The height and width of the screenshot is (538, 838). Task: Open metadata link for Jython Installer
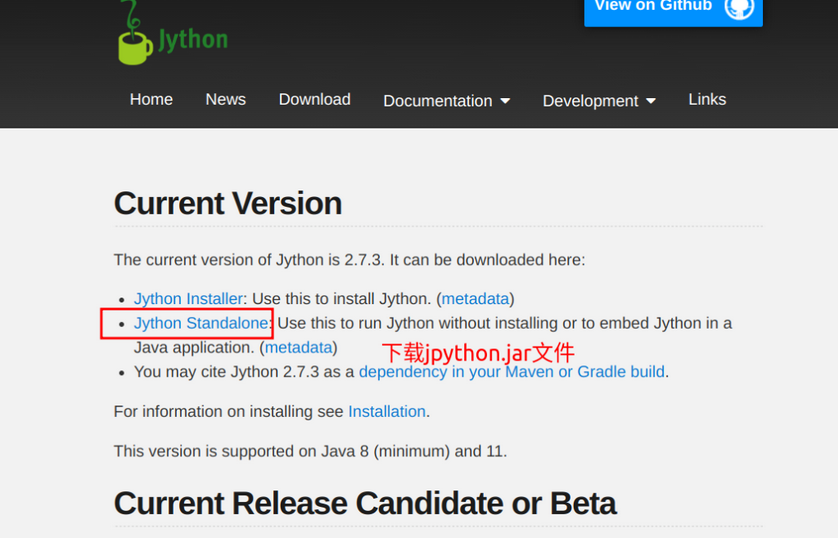475,299
